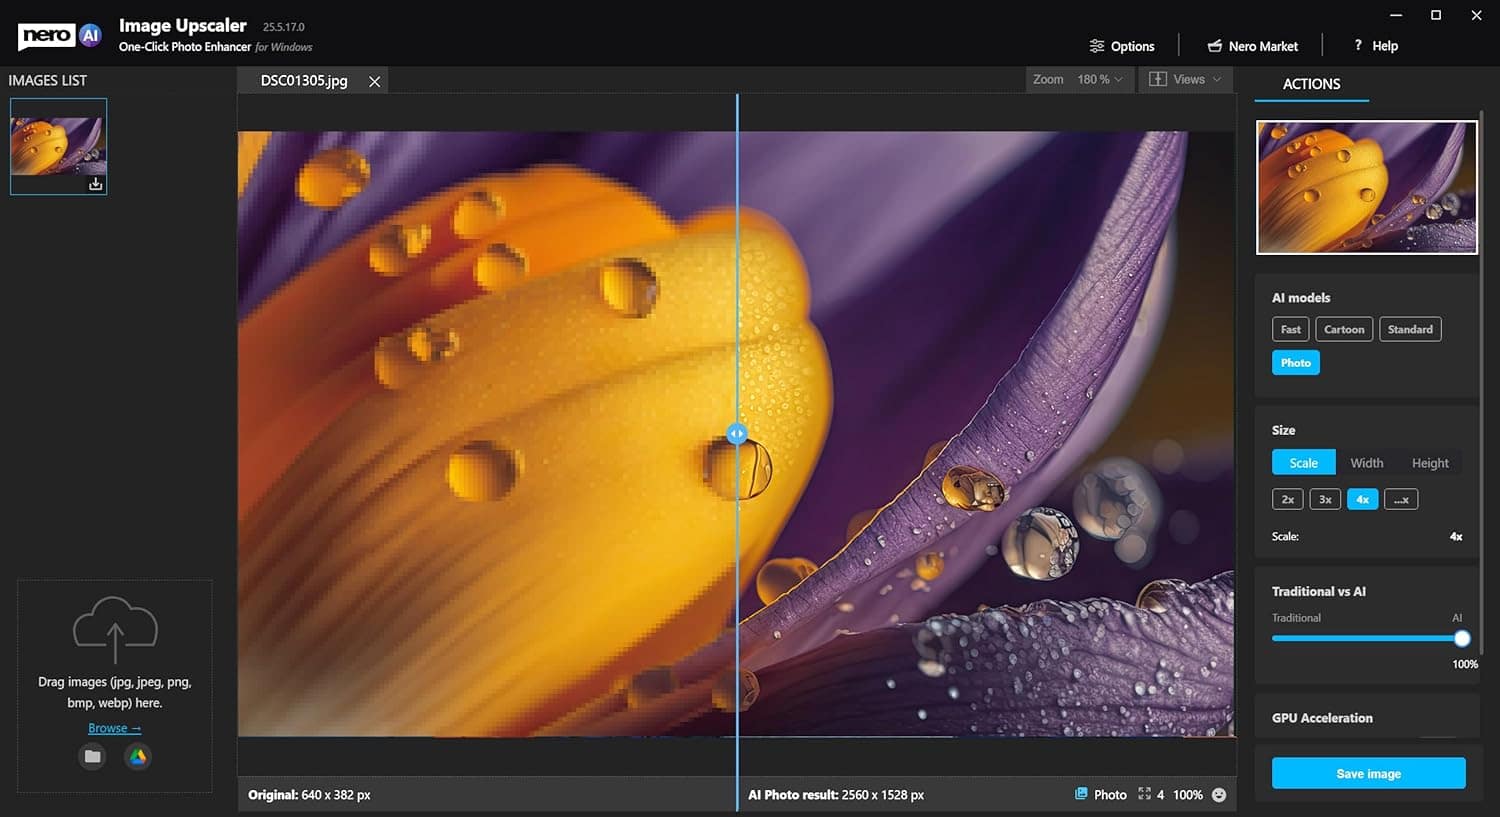The height and width of the screenshot is (817, 1500).
Task: Click the smiley feedback icon in status bar
Action: click(x=1219, y=795)
